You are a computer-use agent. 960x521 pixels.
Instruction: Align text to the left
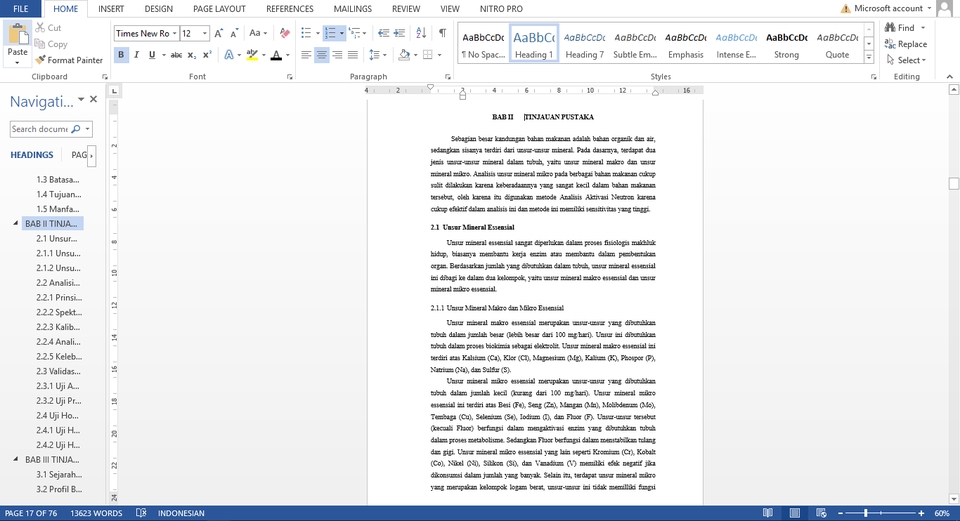(x=306, y=55)
